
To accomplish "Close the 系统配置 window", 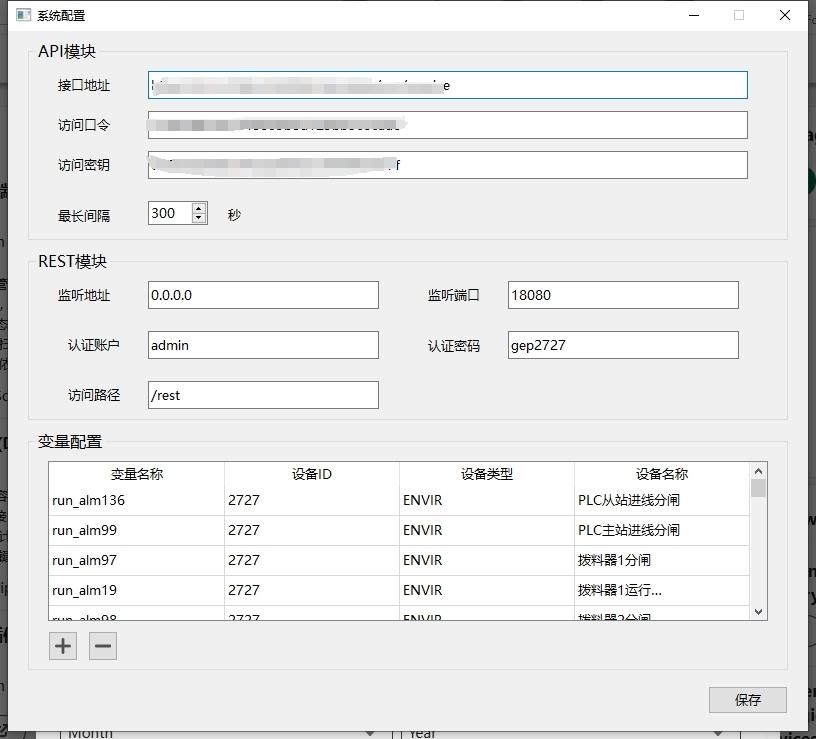I will 785,15.
